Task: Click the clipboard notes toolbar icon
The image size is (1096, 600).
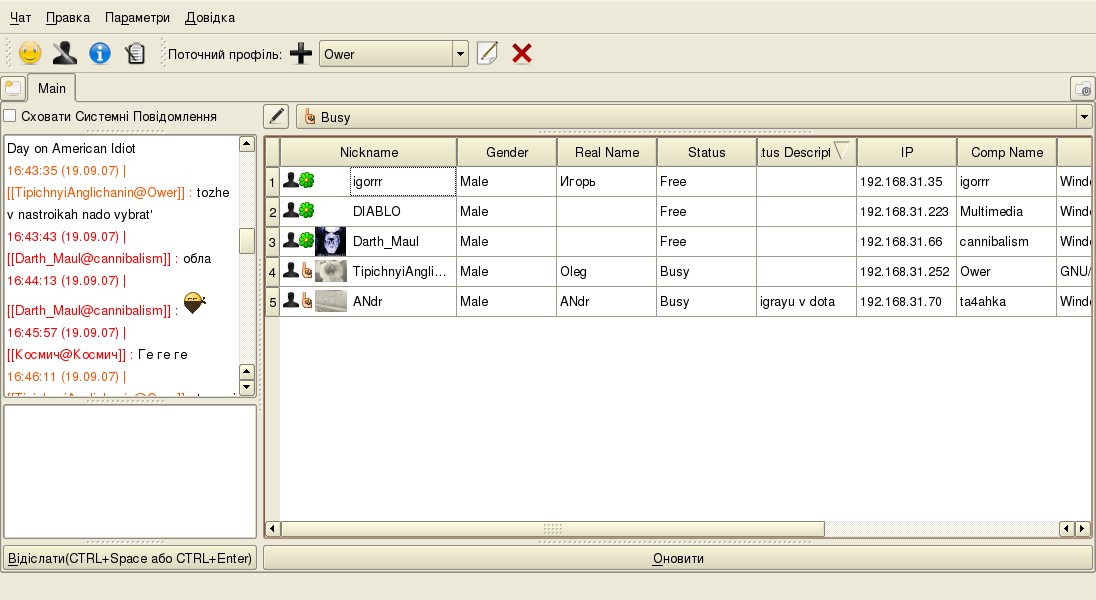Action: click(134, 54)
